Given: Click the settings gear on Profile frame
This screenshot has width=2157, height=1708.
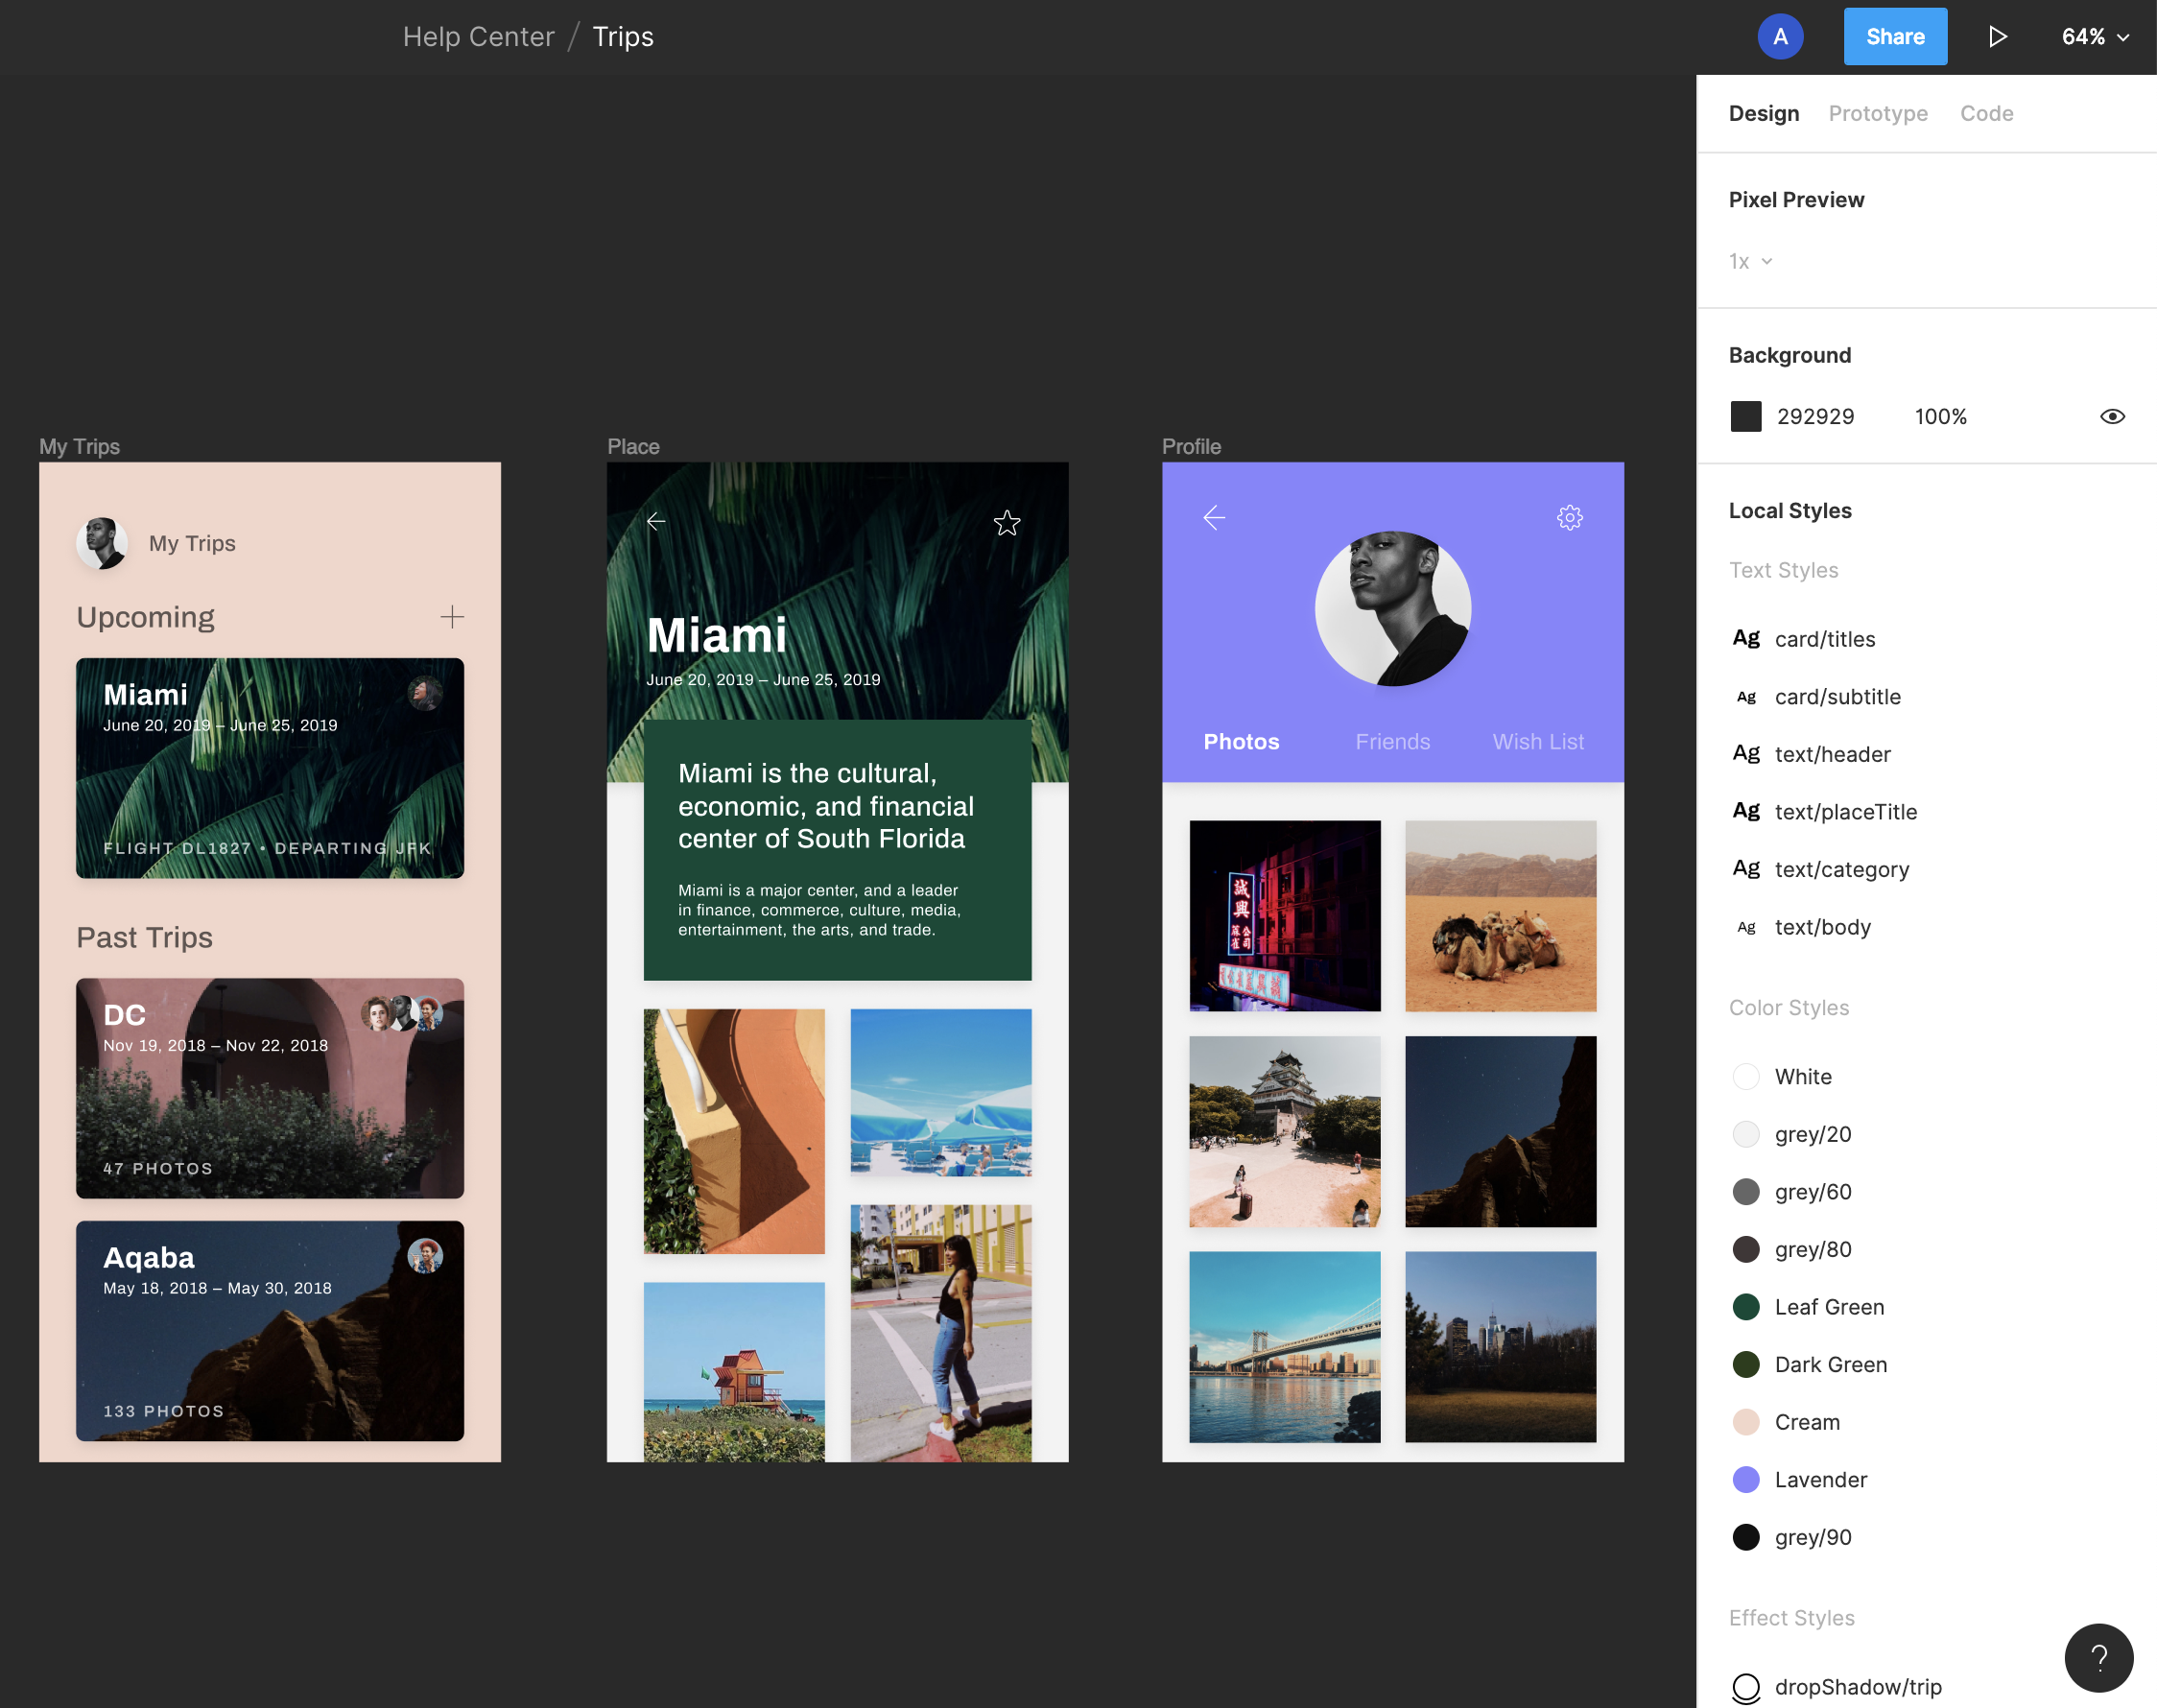Looking at the screenshot, I should (x=1569, y=517).
